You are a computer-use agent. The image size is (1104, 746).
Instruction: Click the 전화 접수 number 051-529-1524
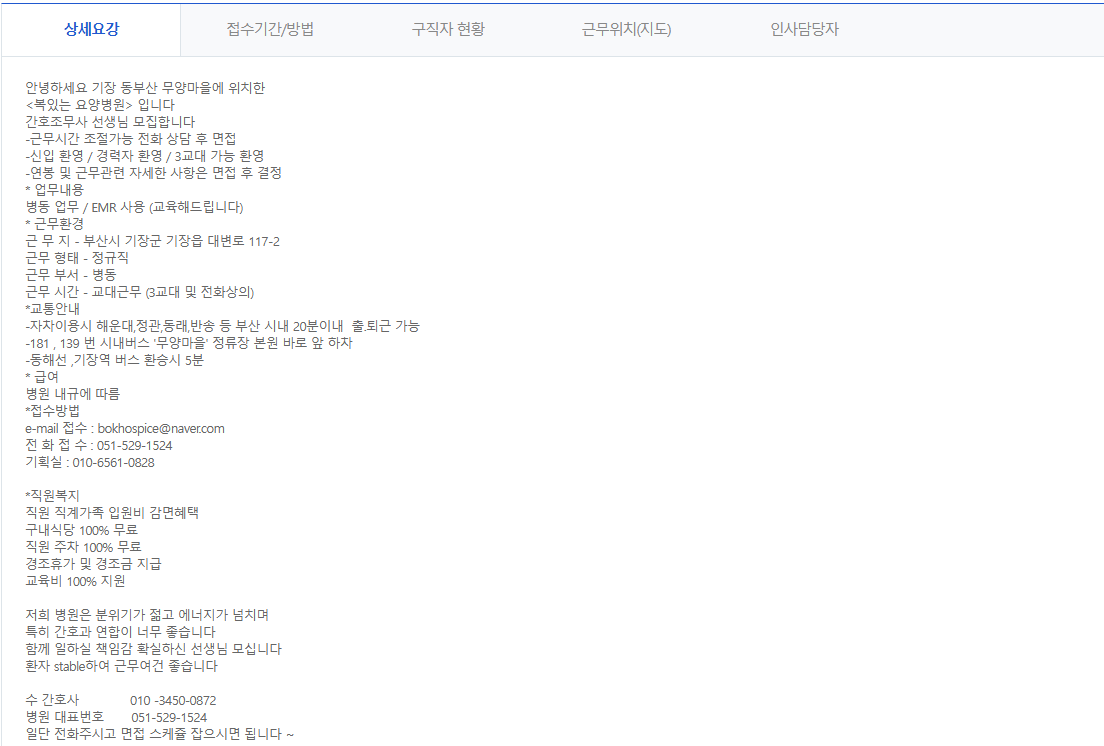(x=134, y=445)
